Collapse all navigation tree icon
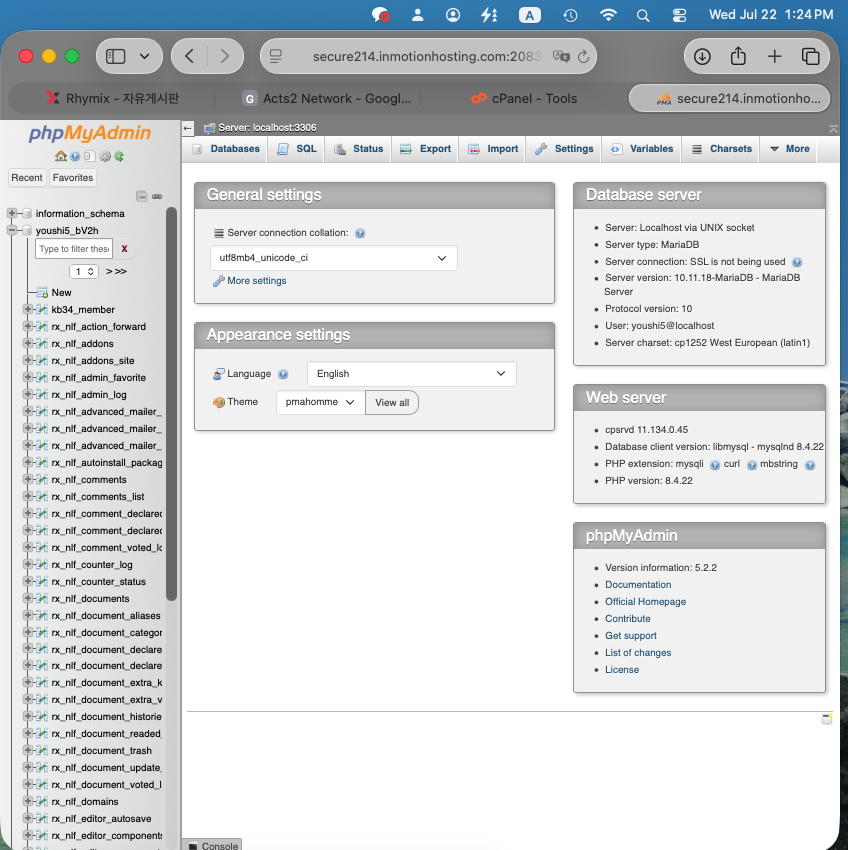This screenshot has height=850, width=848. tap(142, 196)
